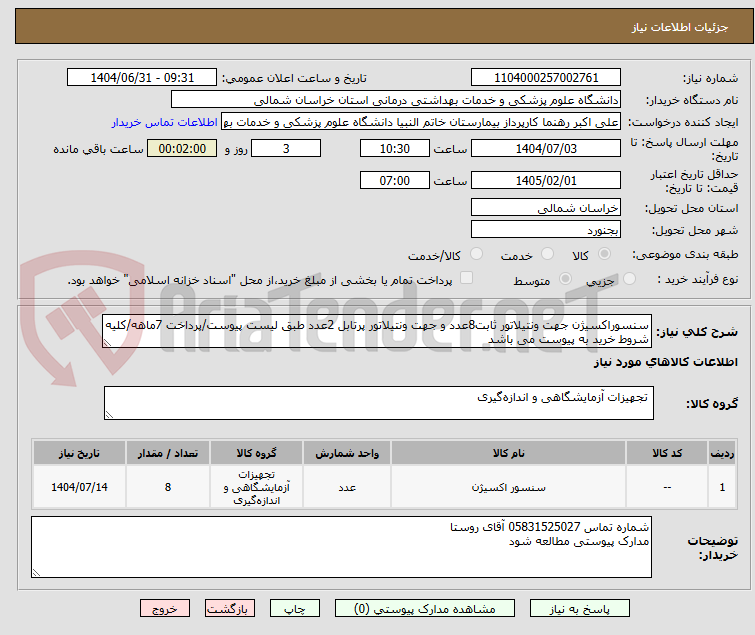Click the اطلاعات کالاهای مورد نیاز heading

(665, 362)
